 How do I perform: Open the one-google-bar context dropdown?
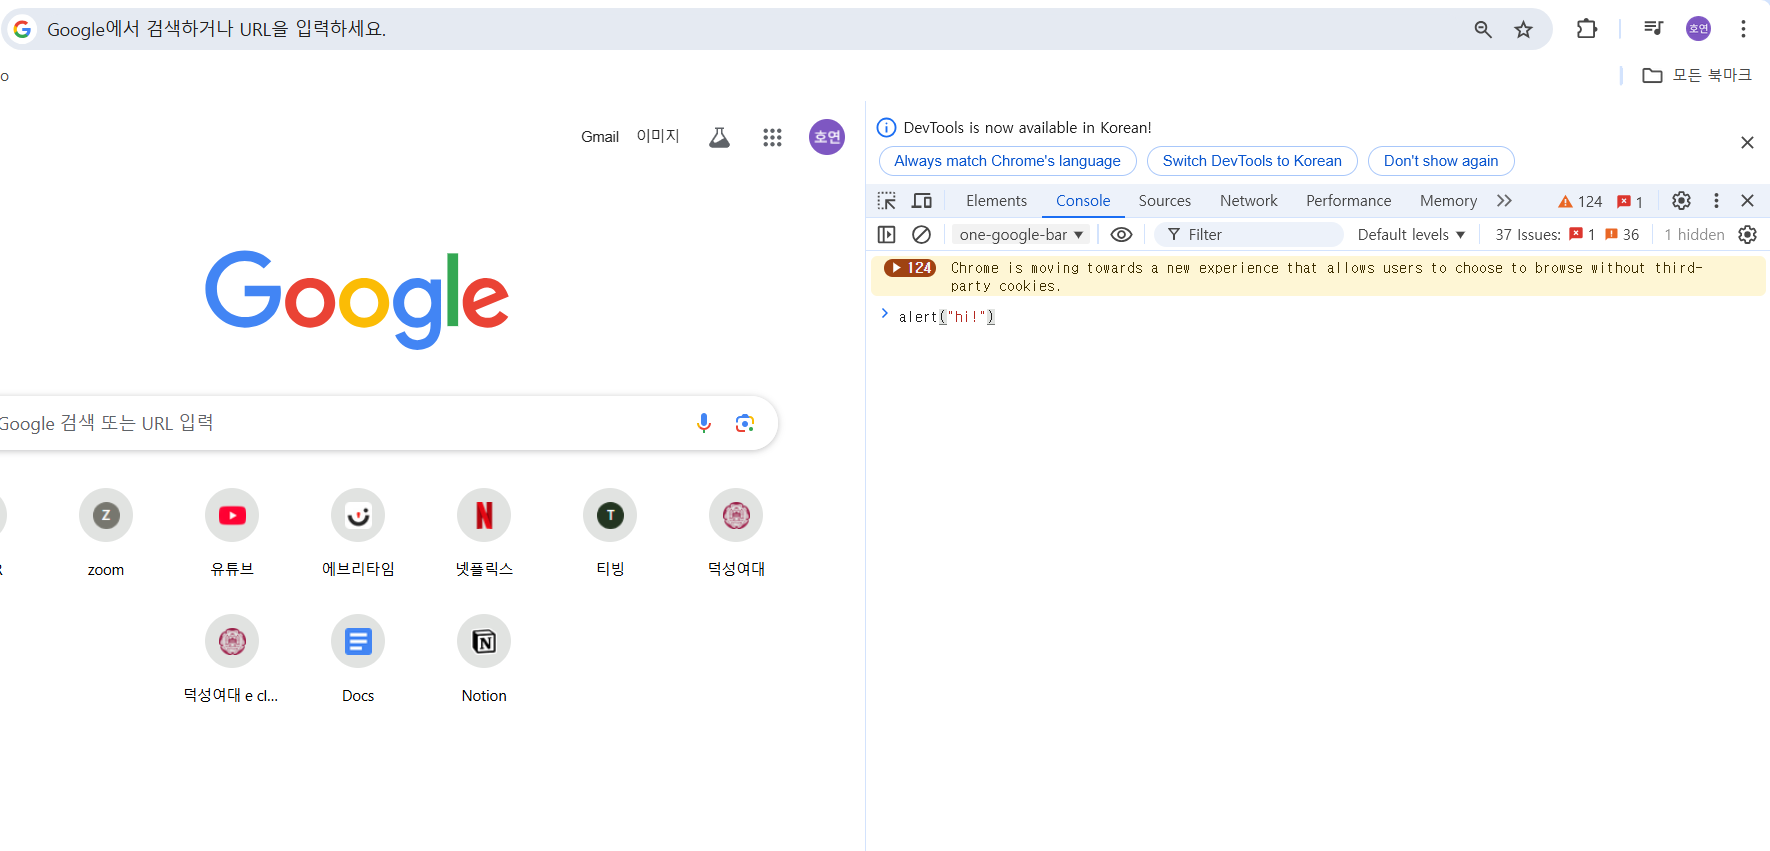point(1021,235)
